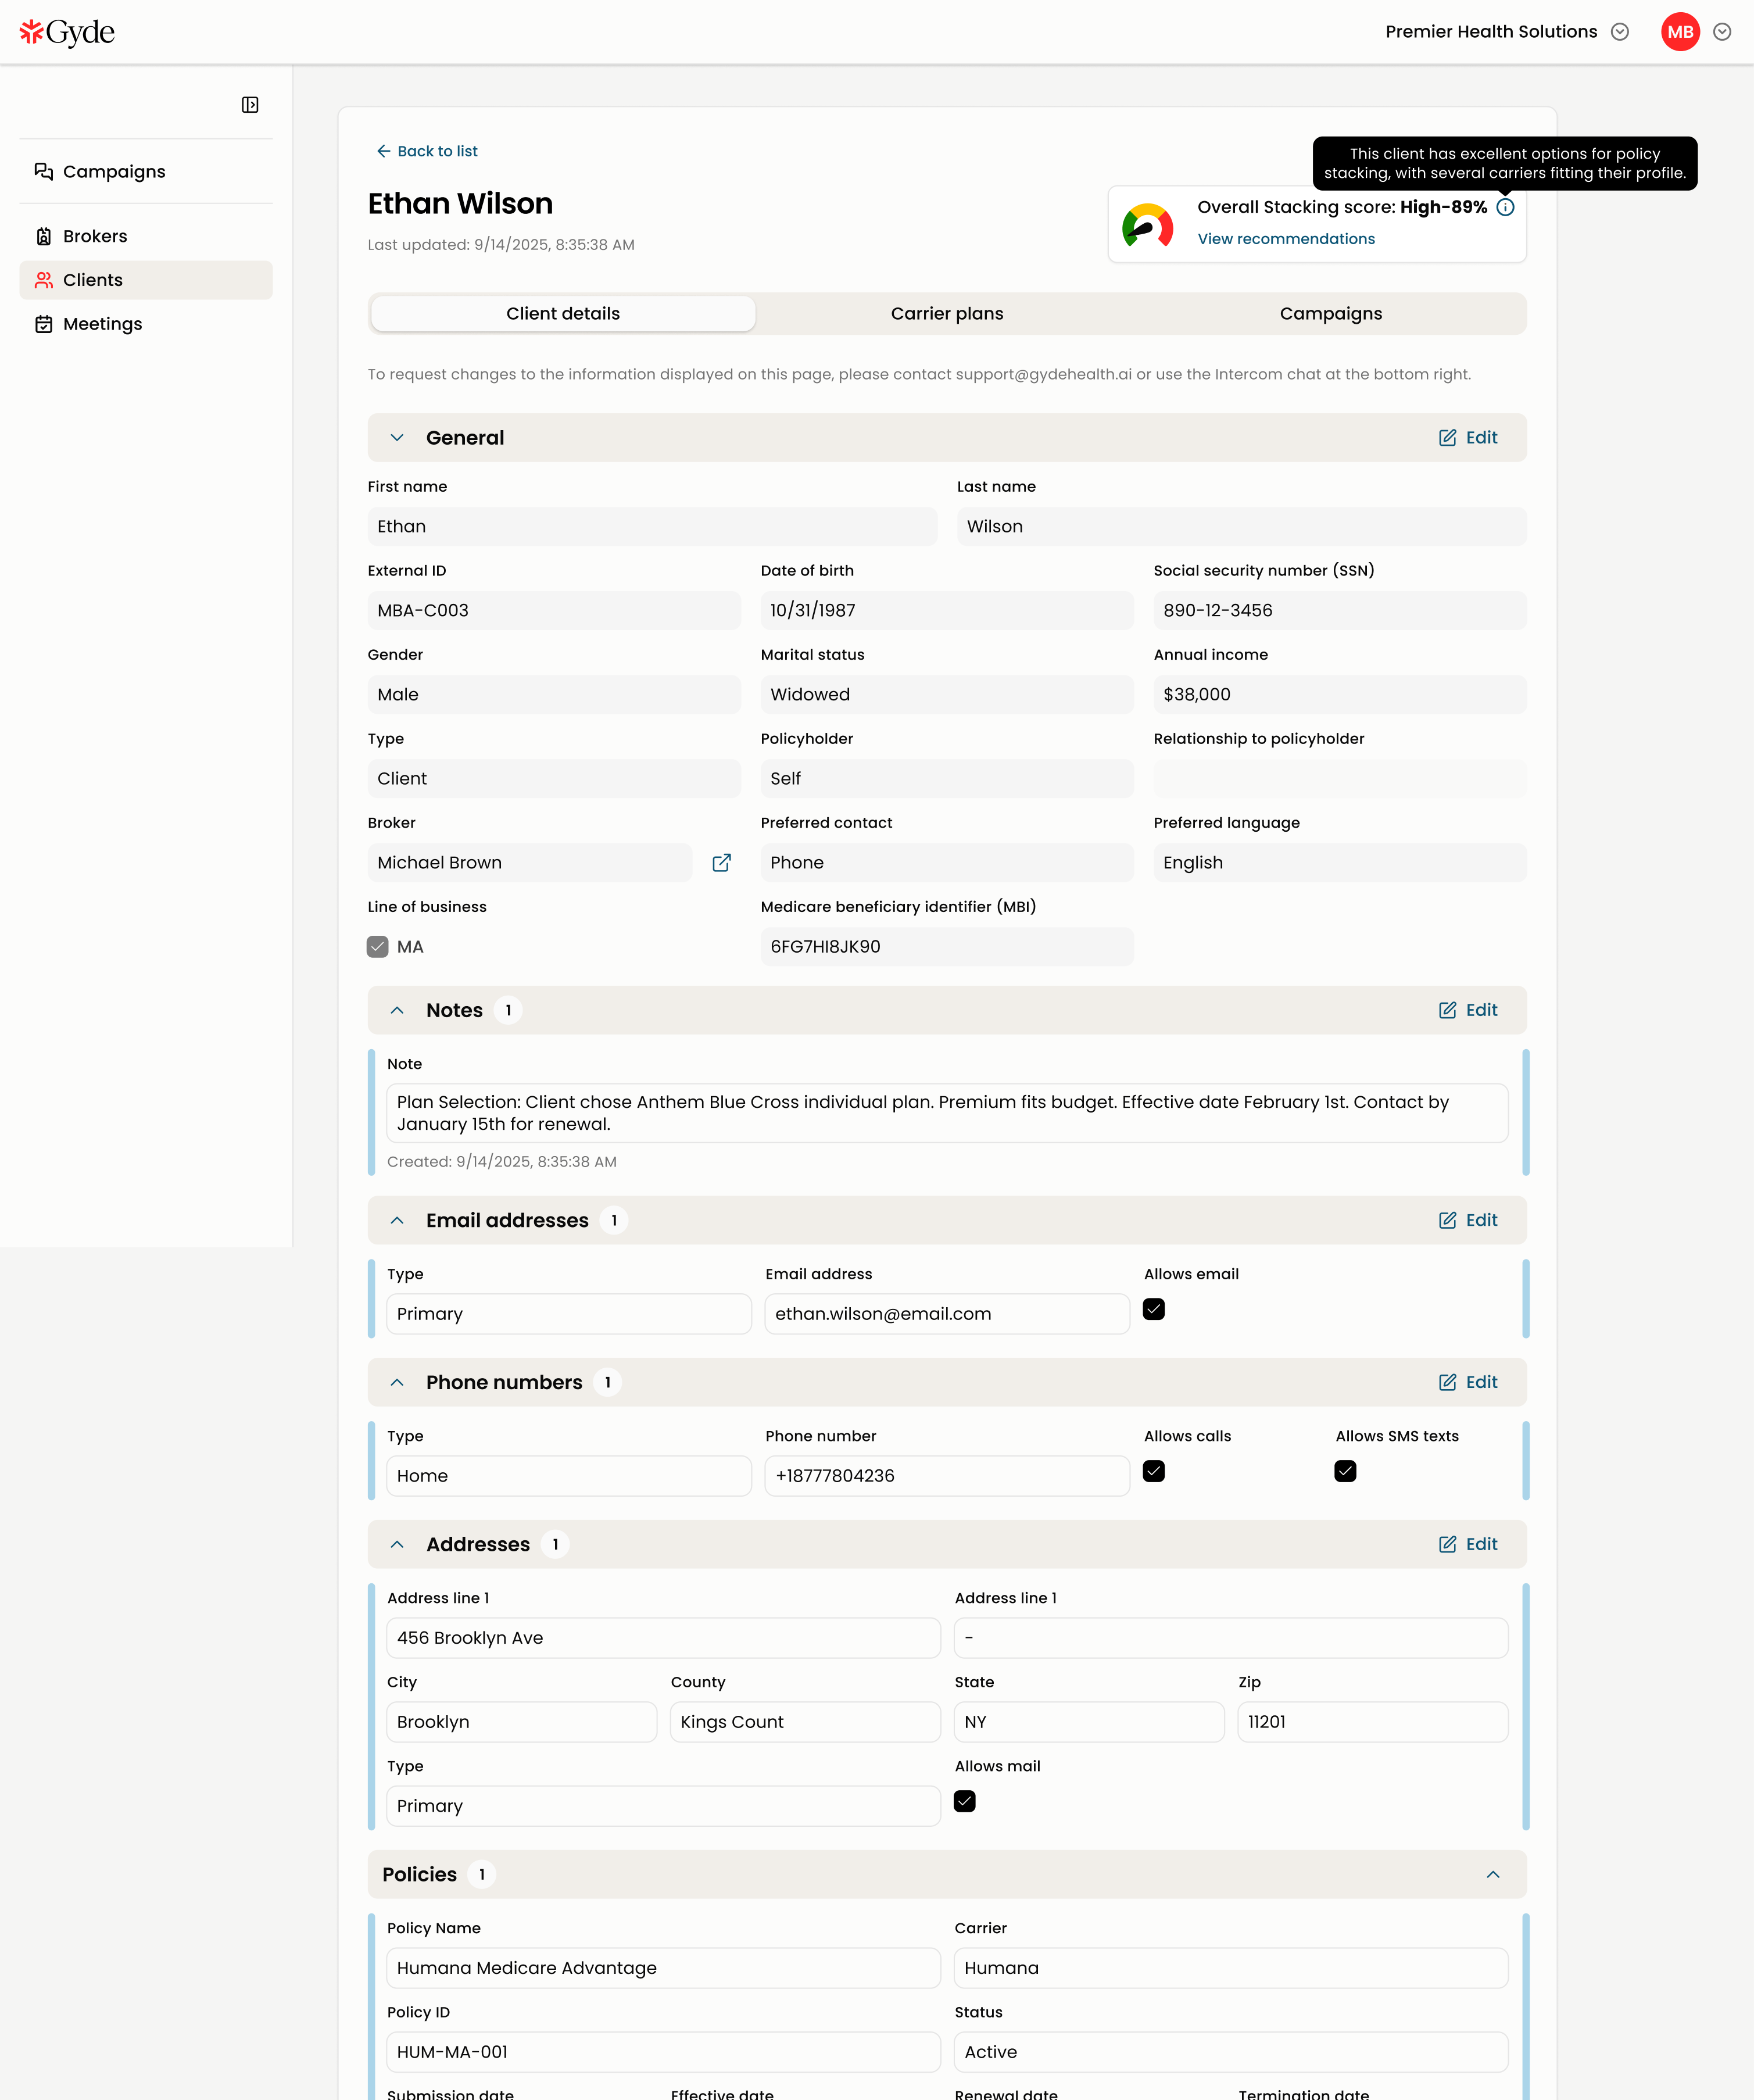Switch to the Carrier plans tab
The height and width of the screenshot is (2100, 1754).
[x=947, y=314]
